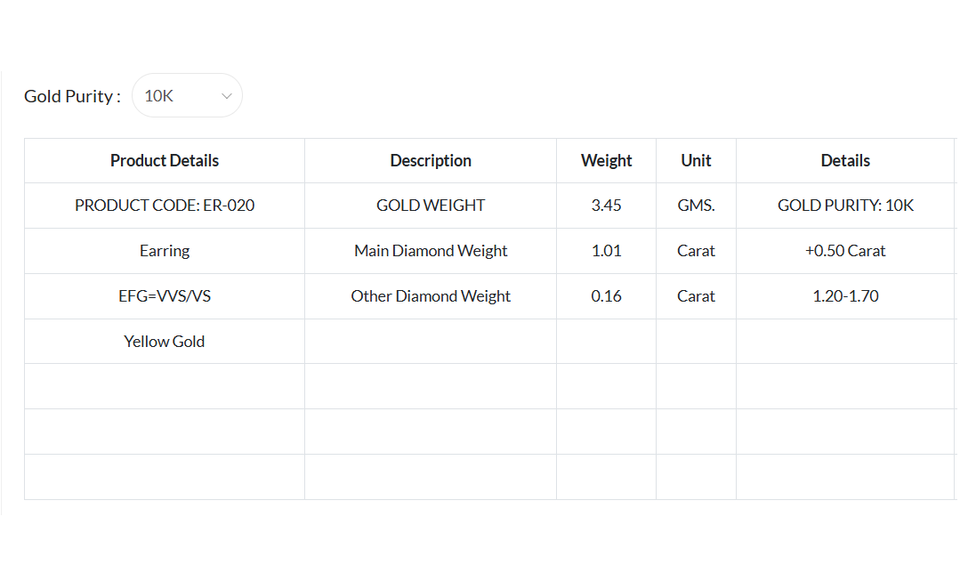Click the +0.50 Carat details cell
960x565 pixels.
point(845,251)
